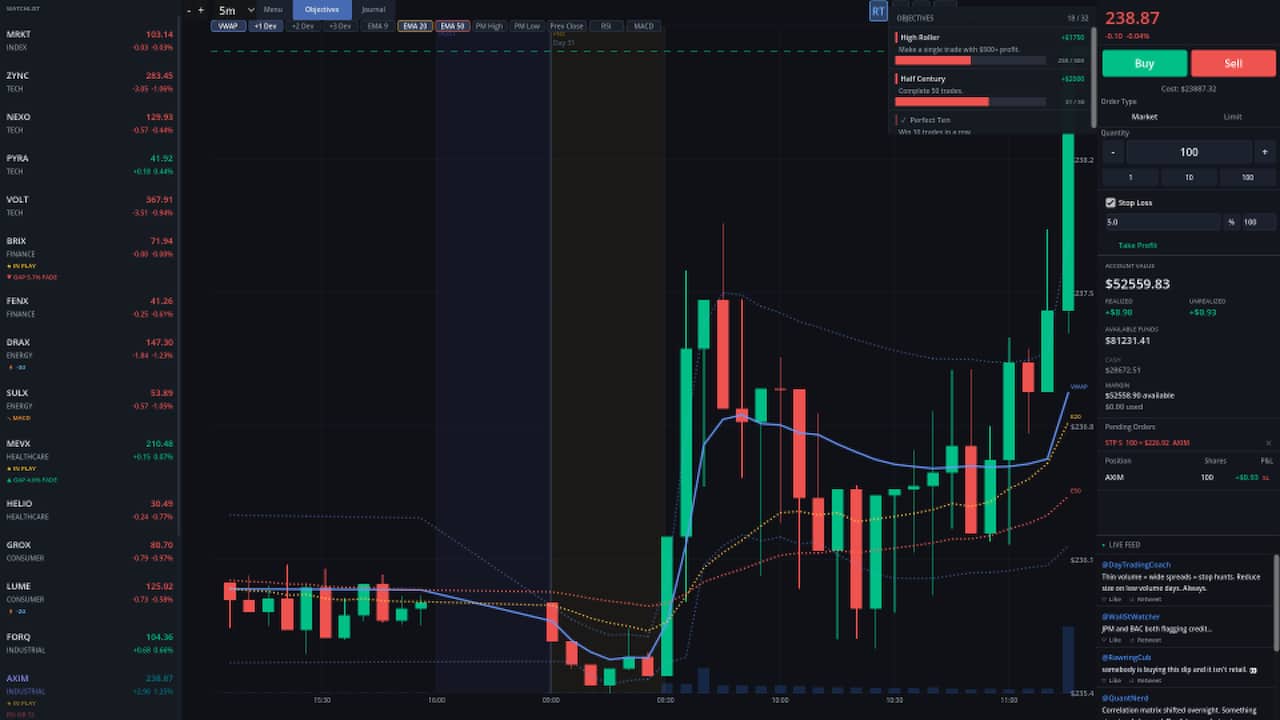Collapse the Live Feed section
Viewport: 1280px width, 720px height.
point(1122,545)
